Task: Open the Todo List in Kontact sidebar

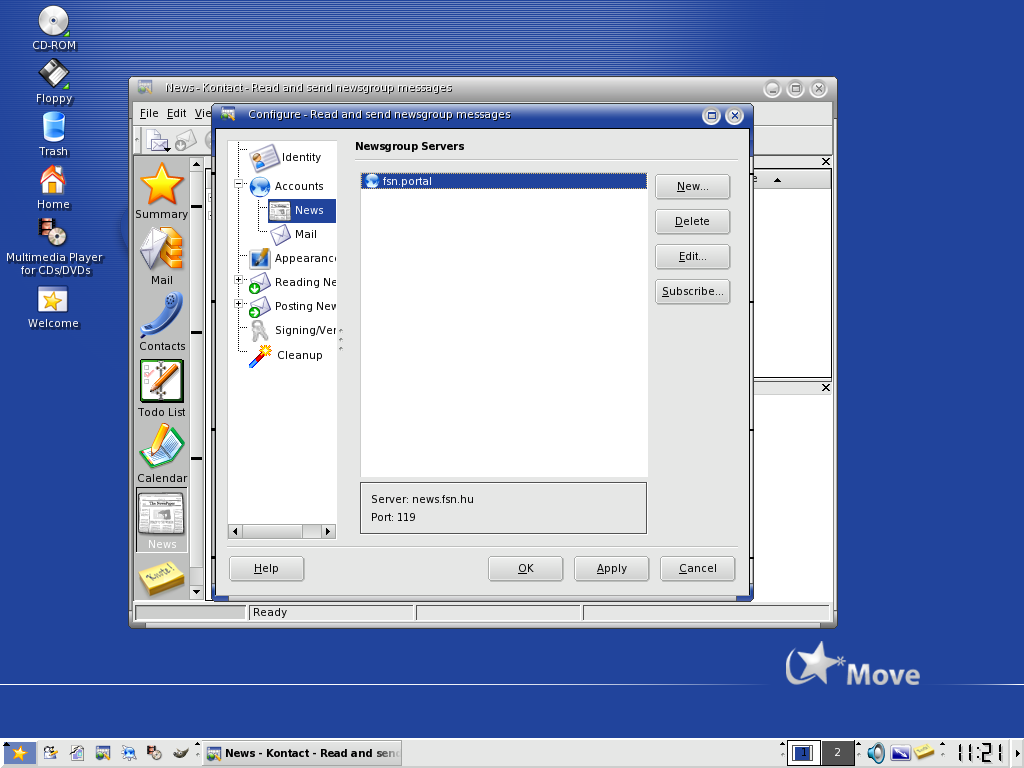Action: [x=161, y=389]
